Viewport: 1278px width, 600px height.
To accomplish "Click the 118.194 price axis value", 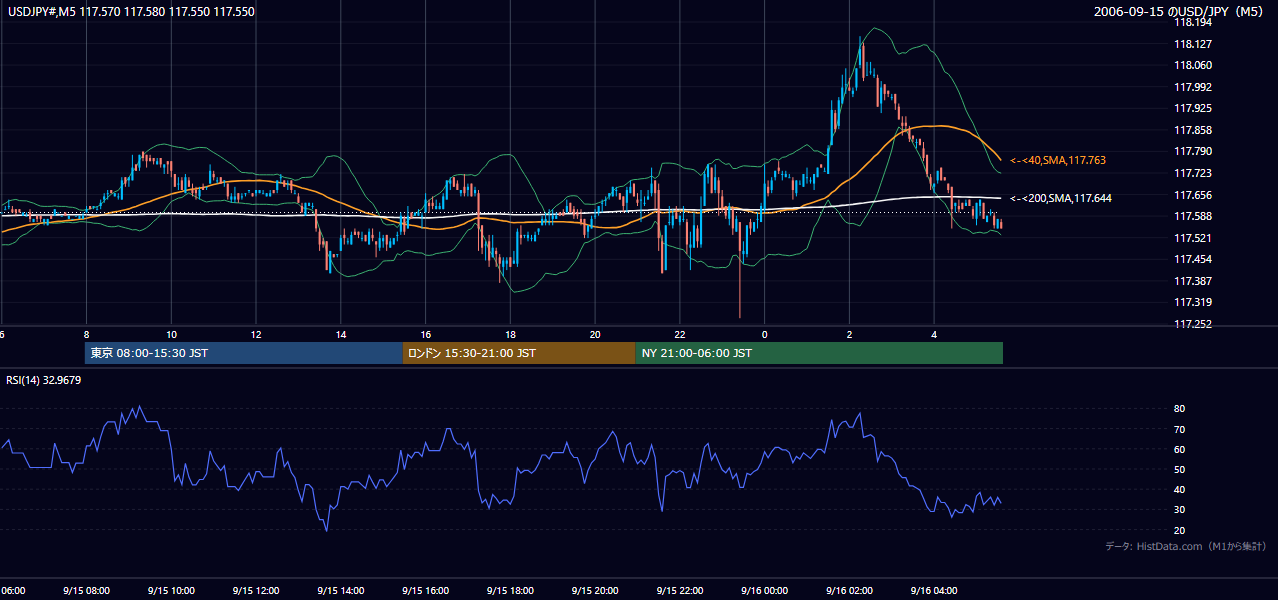I will coord(1192,22).
